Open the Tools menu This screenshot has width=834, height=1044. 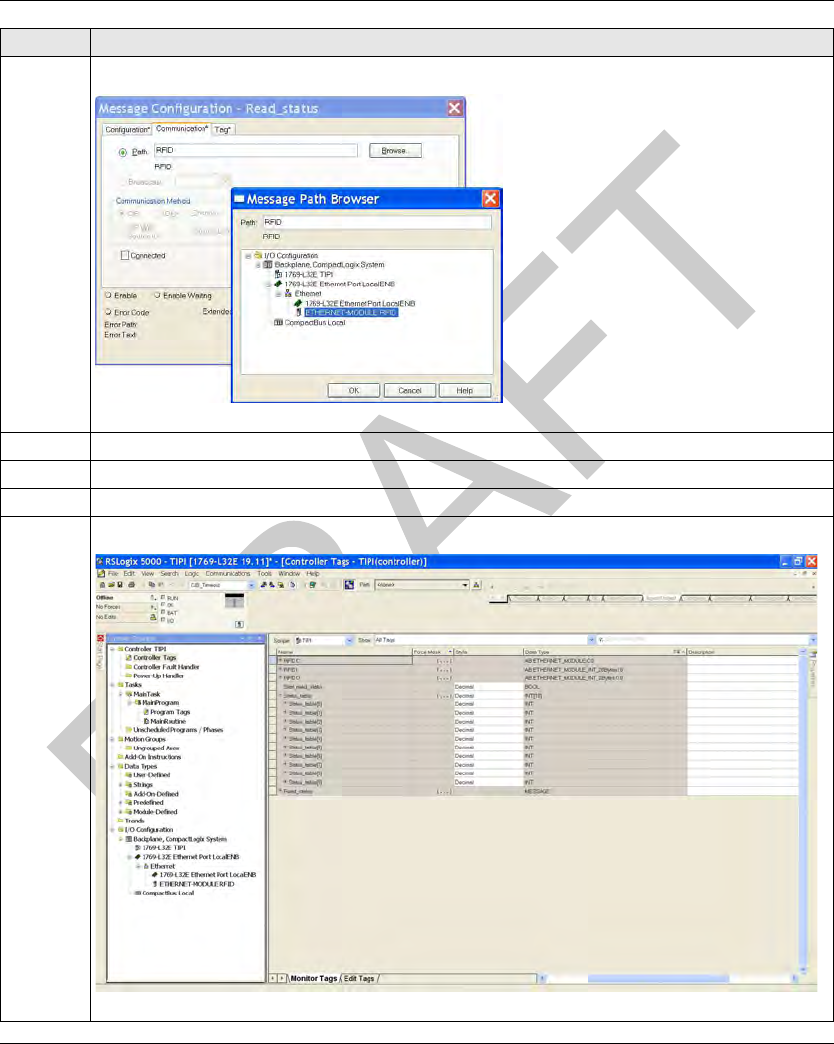tap(264, 573)
